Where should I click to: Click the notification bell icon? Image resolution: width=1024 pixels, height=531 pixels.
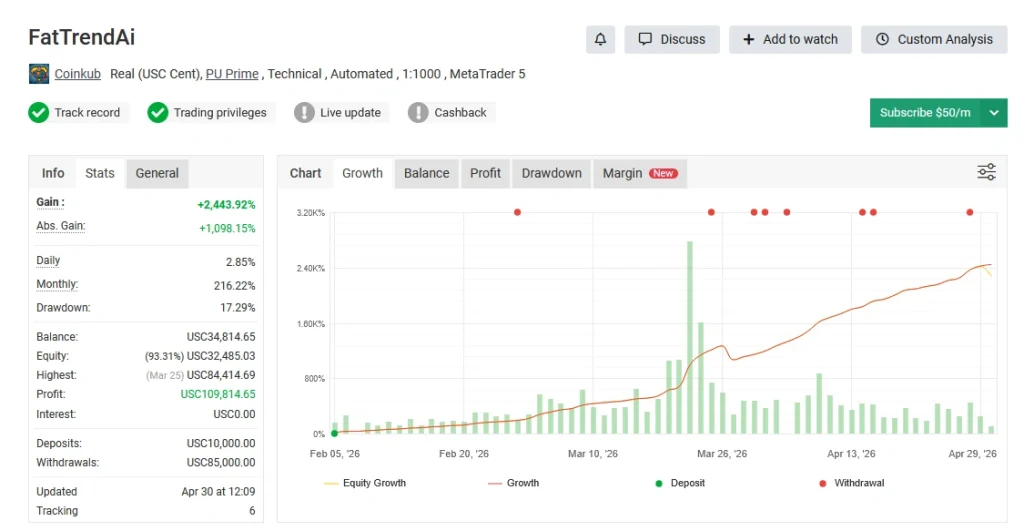(x=600, y=39)
